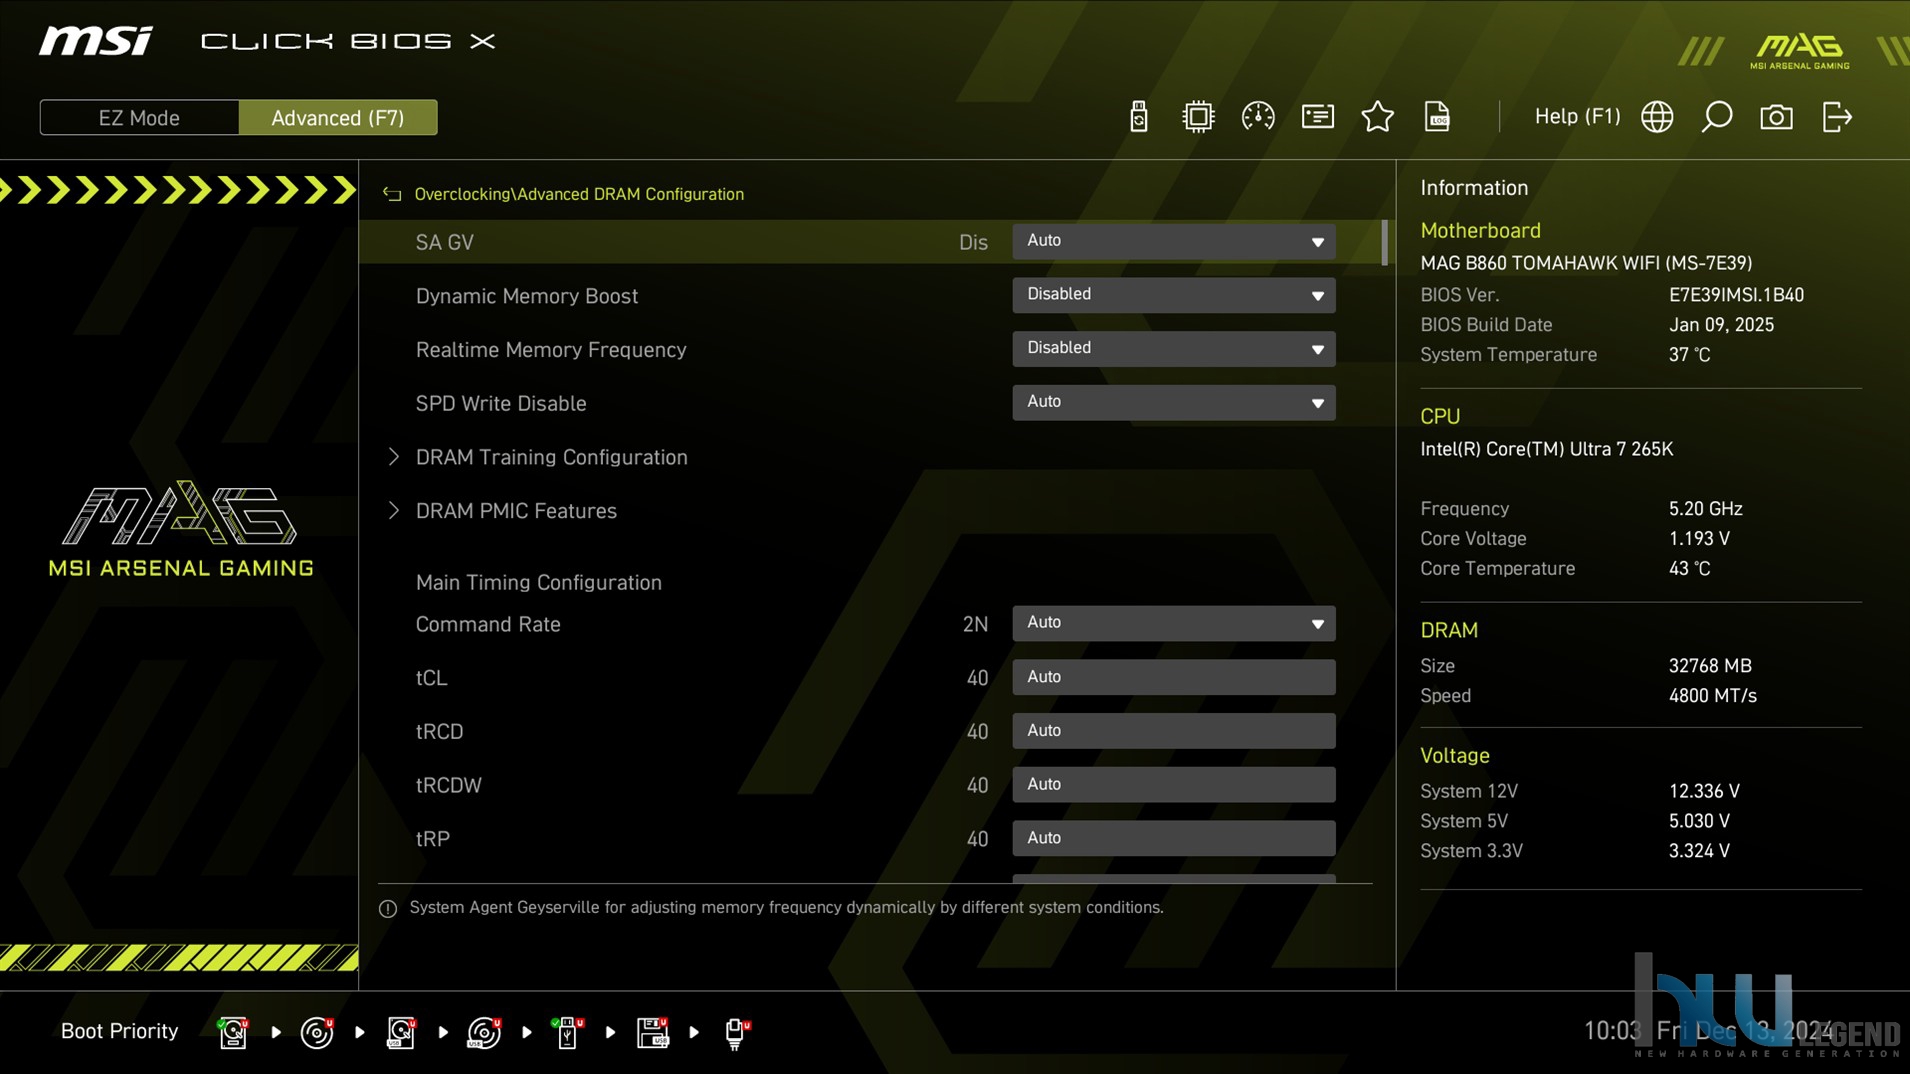Open the CPU chip information icon
This screenshot has width=1910, height=1074.
pos(1197,117)
